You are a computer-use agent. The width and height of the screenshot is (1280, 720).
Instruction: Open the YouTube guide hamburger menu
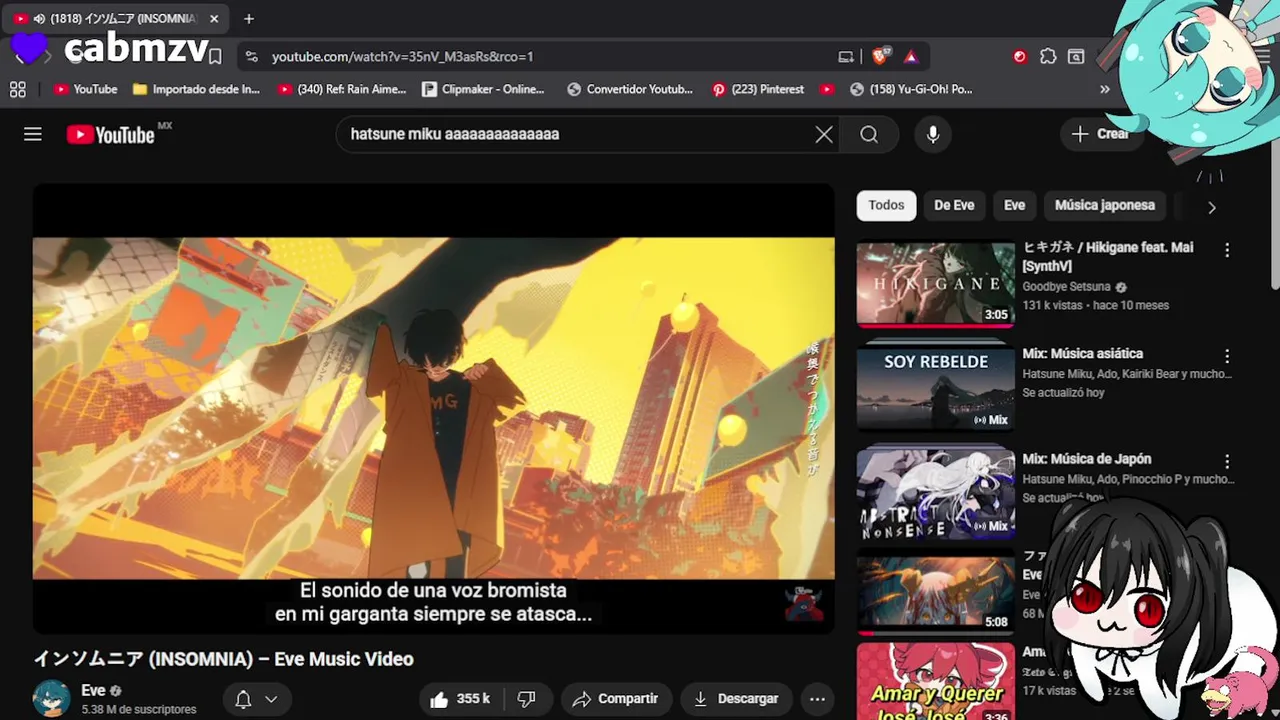[x=33, y=134]
